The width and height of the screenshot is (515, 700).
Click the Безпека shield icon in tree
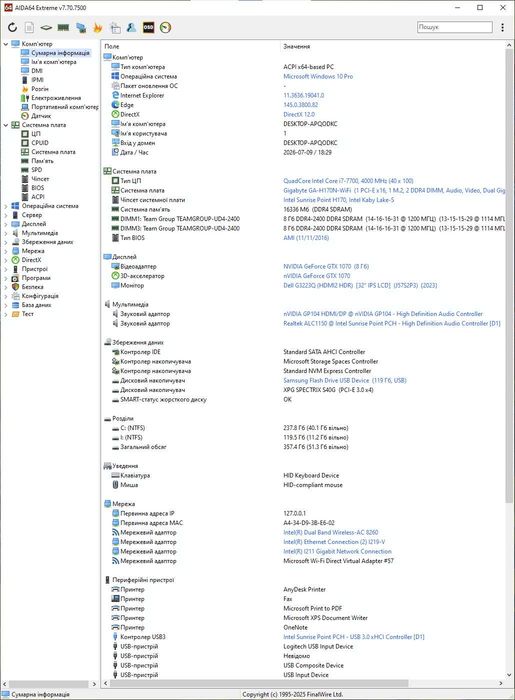pos(15,287)
